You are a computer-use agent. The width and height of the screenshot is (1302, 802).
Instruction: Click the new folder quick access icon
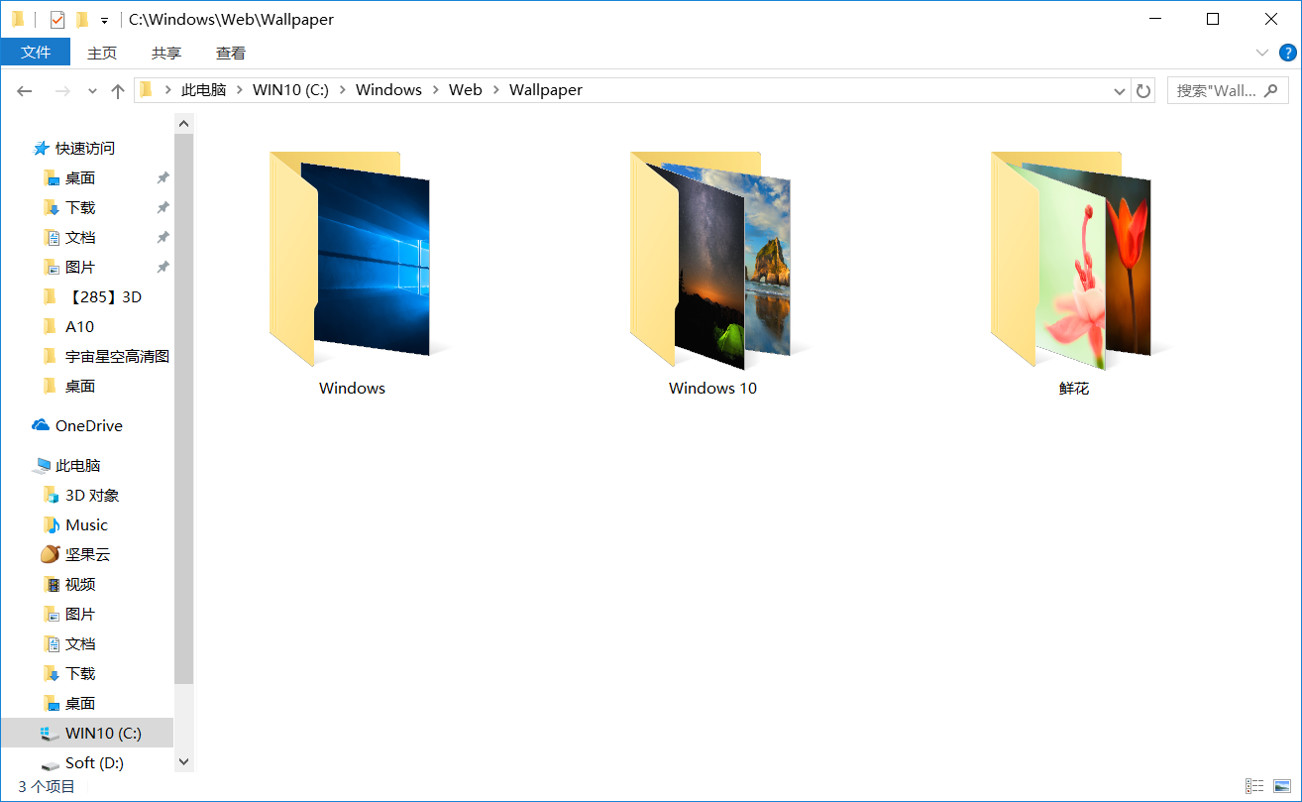click(x=82, y=19)
